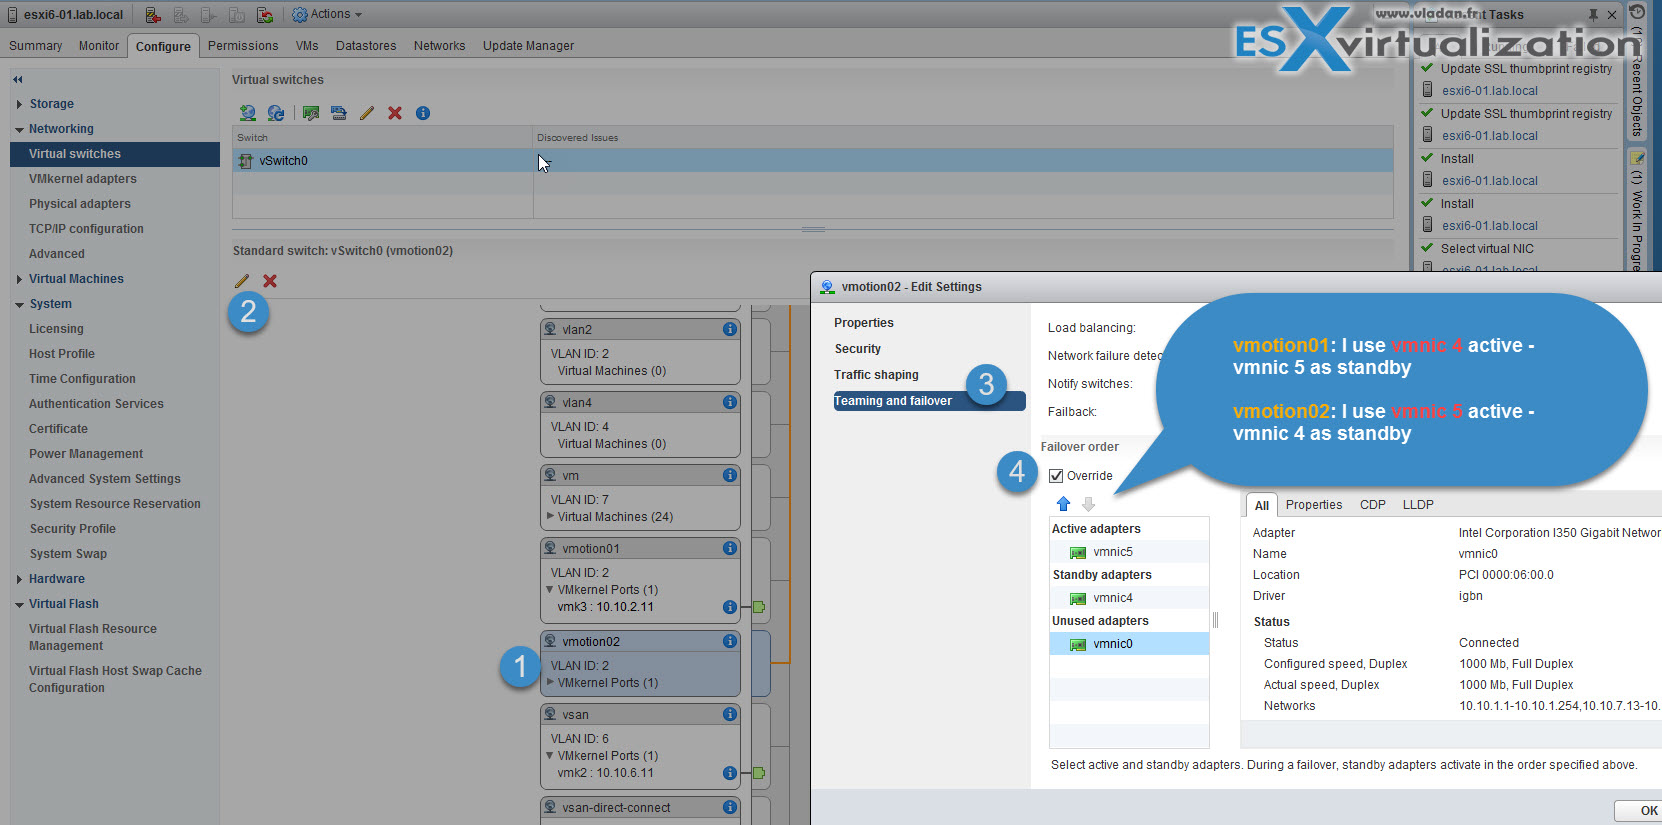Click the info icon on vlan2 port group
The height and width of the screenshot is (825, 1662).
tap(730, 329)
